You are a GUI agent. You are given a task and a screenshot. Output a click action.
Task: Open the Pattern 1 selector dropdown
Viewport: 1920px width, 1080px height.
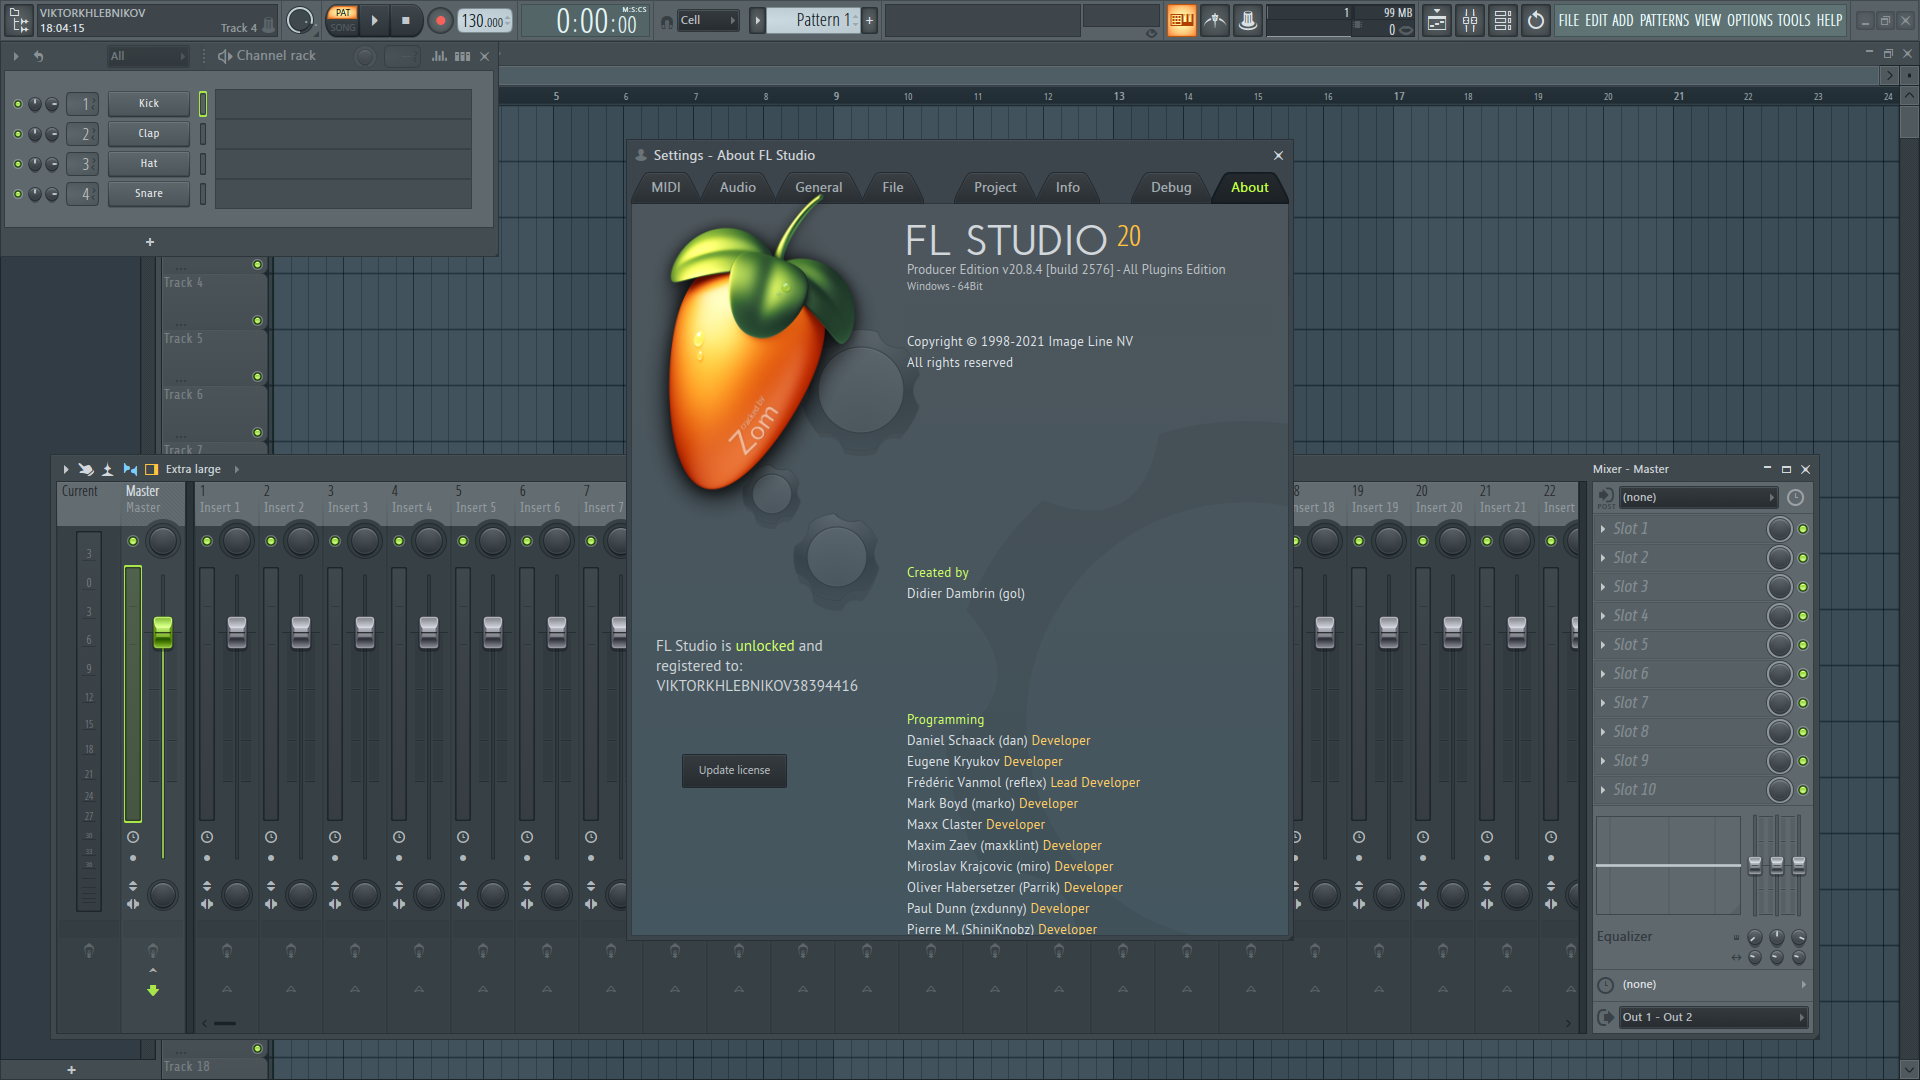820,20
